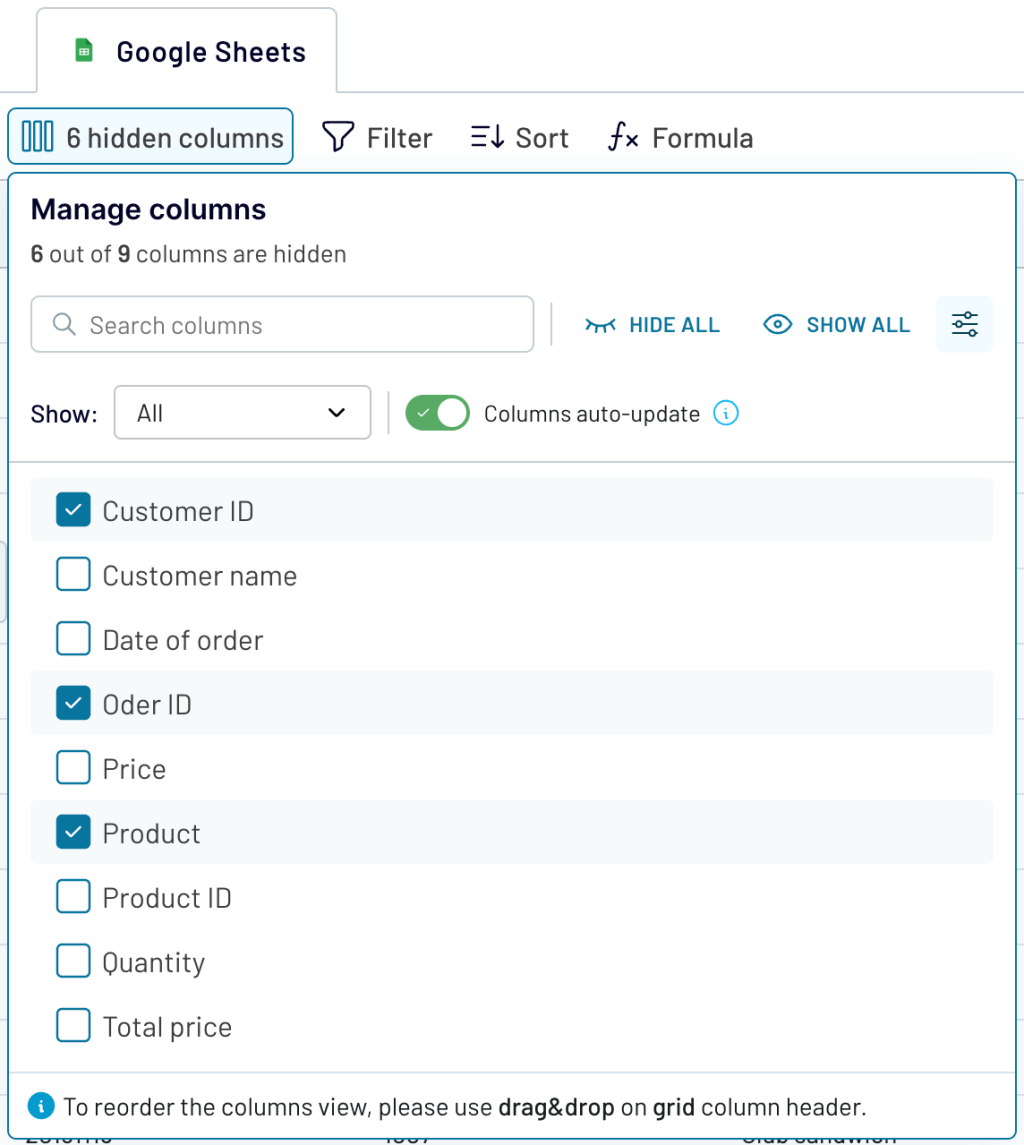Screen dimensions: 1024x1145
Task: Click the Google Sheets icon on the tab
Action: coord(83,50)
